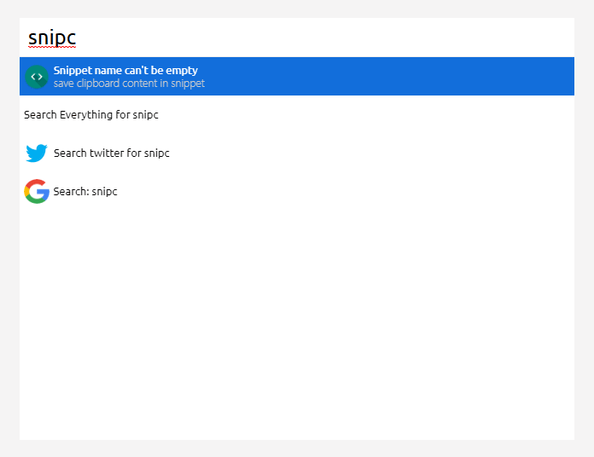
Task: Choose "Search Everything for snipc" result
Action: (x=297, y=114)
